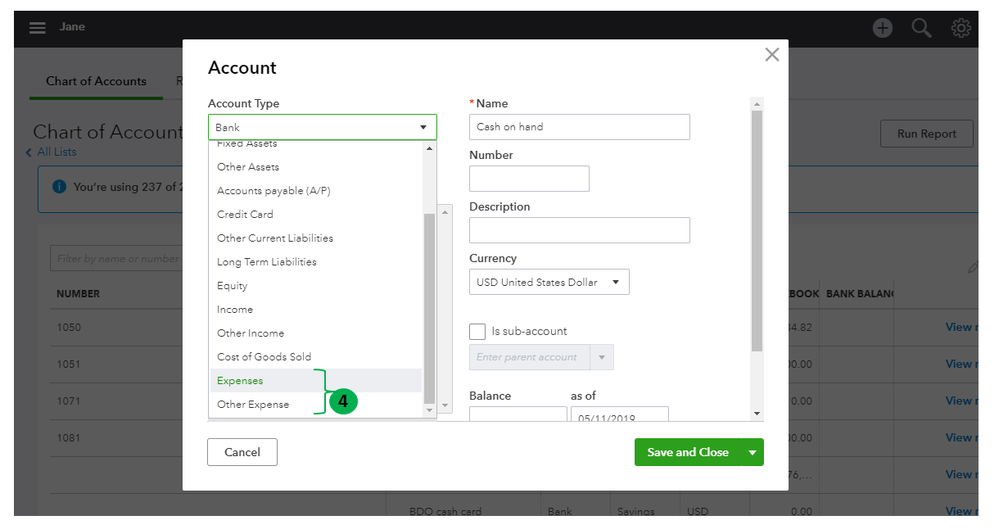Toggle the Is sub-account checkbox
This screenshot has height=530, width=999.
[477, 331]
